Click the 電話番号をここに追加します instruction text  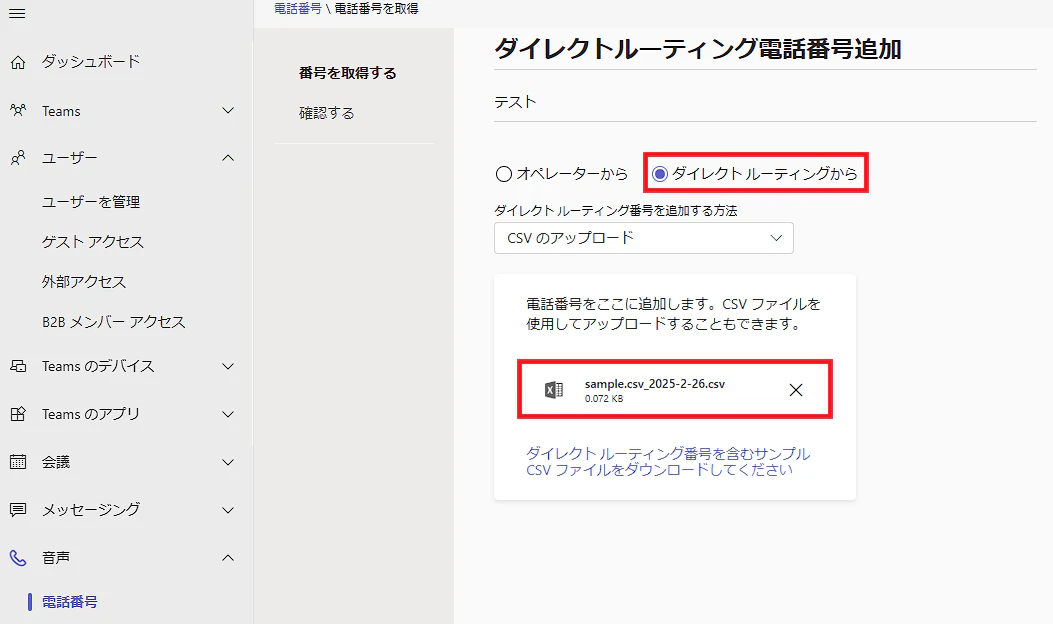674,314
